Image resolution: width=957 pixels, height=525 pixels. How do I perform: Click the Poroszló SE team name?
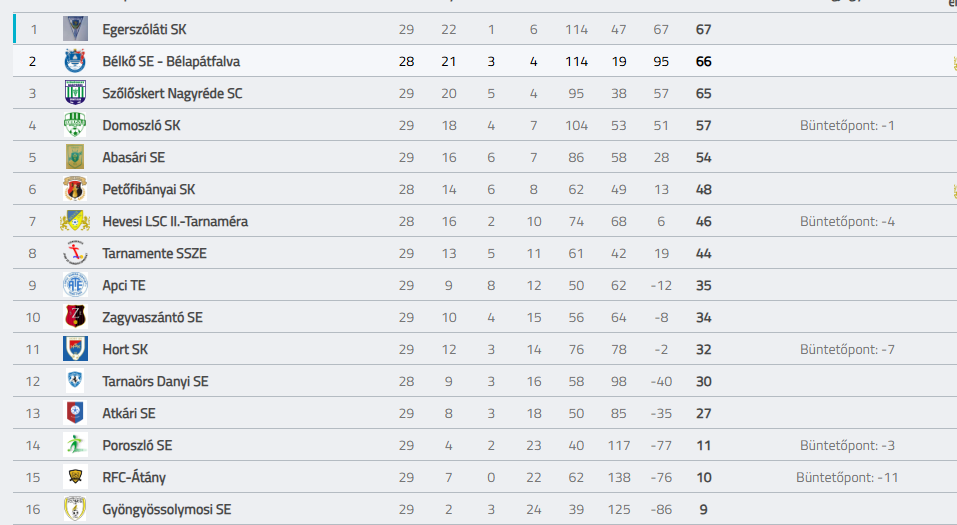[137, 446]
